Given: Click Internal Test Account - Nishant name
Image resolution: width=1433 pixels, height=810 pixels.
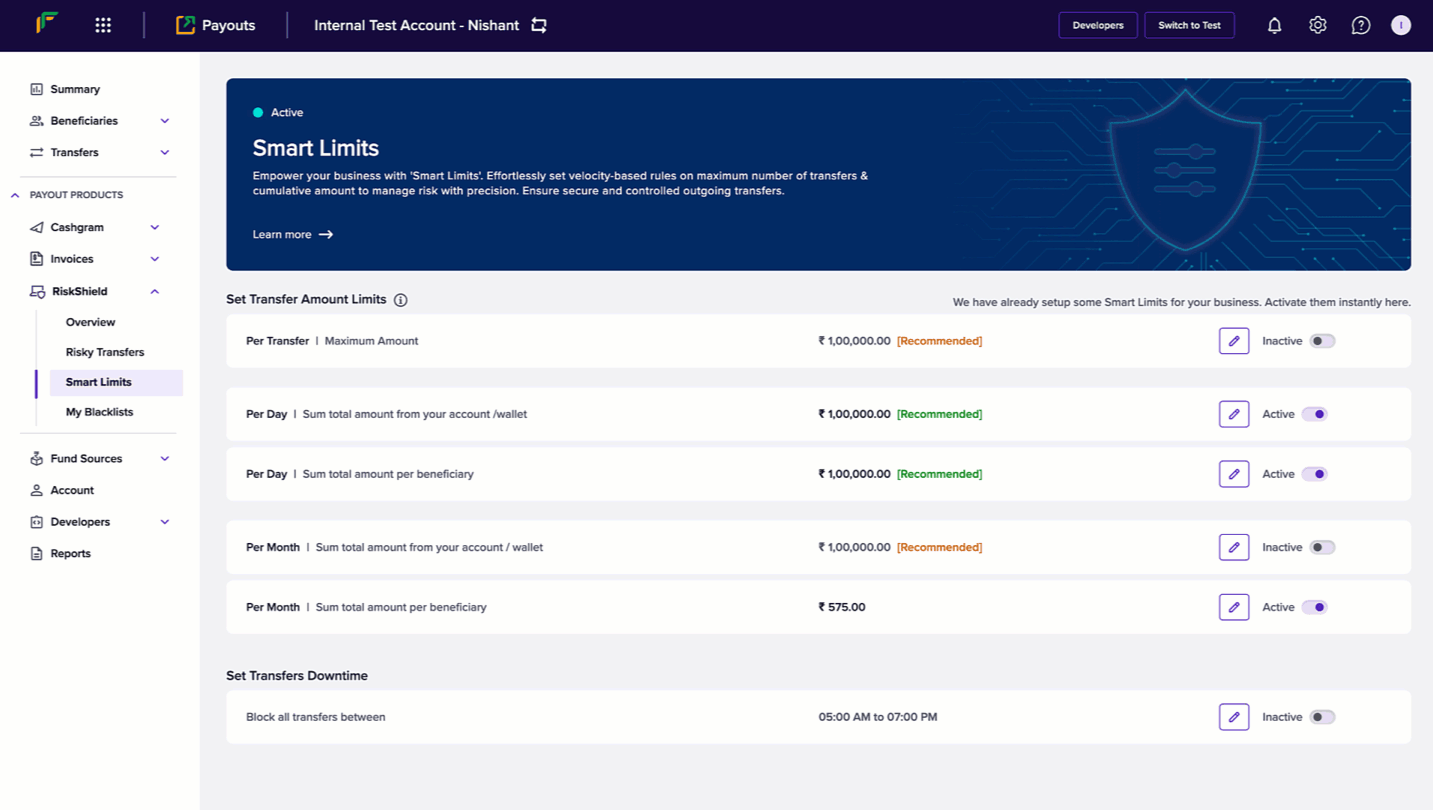Looking at the screenshot, I should click(x=416, y=25).
